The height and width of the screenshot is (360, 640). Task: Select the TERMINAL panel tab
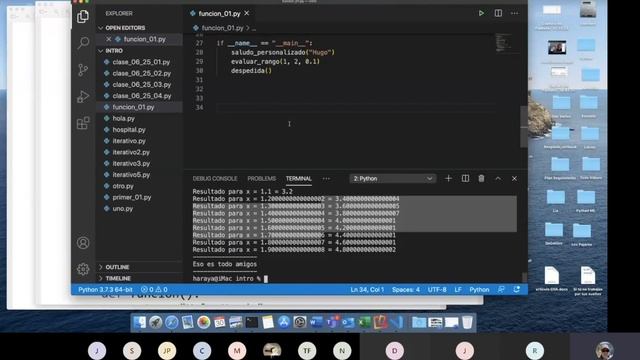pos(298,178)
